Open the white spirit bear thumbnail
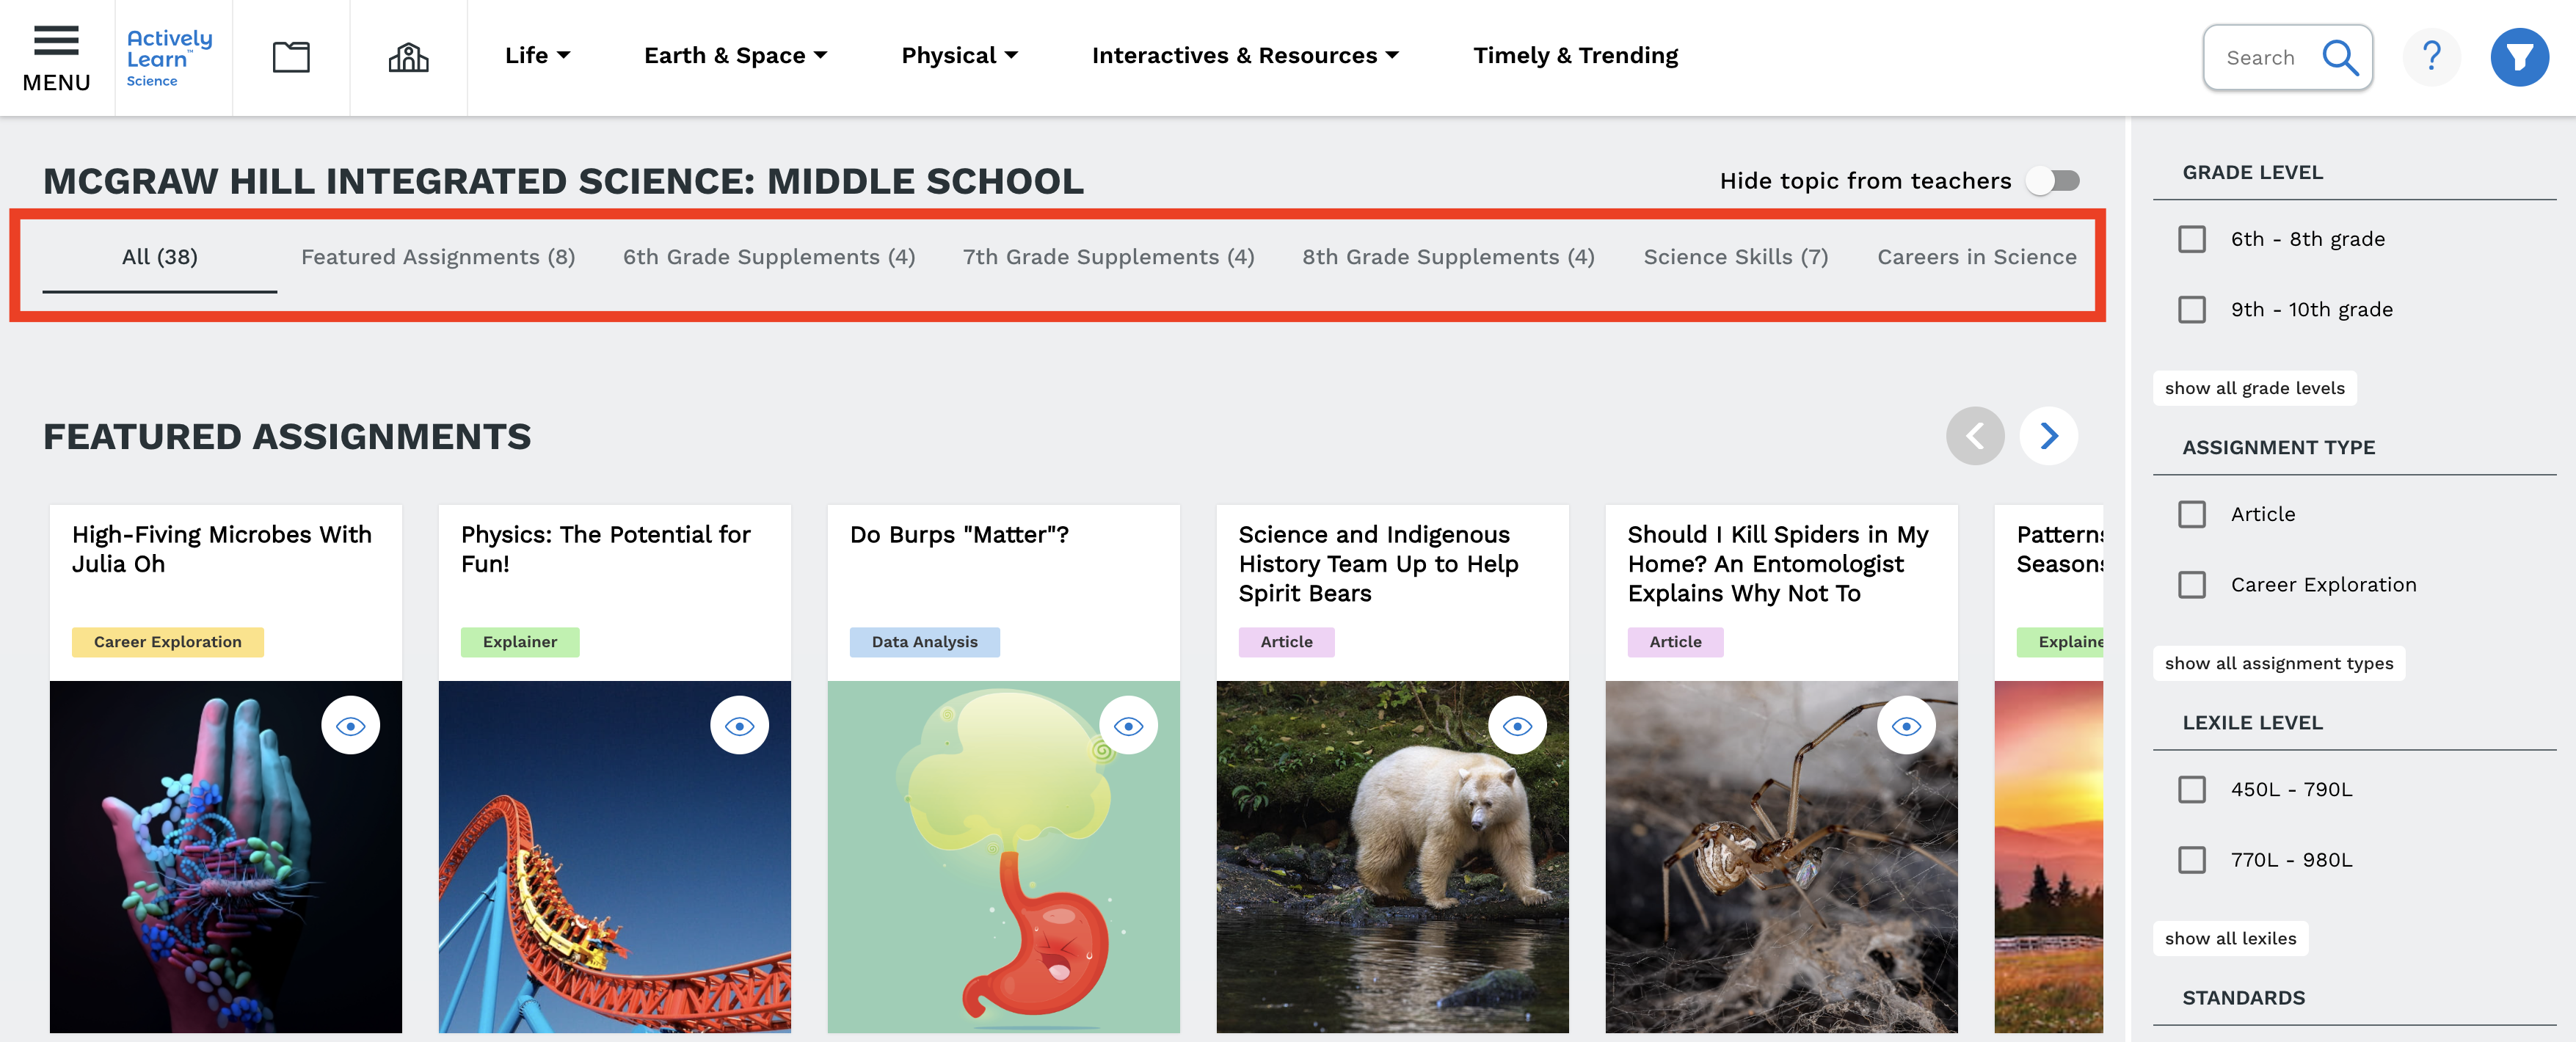Viewport: 2576px width, 1042px height. [x=1393, y=856]
